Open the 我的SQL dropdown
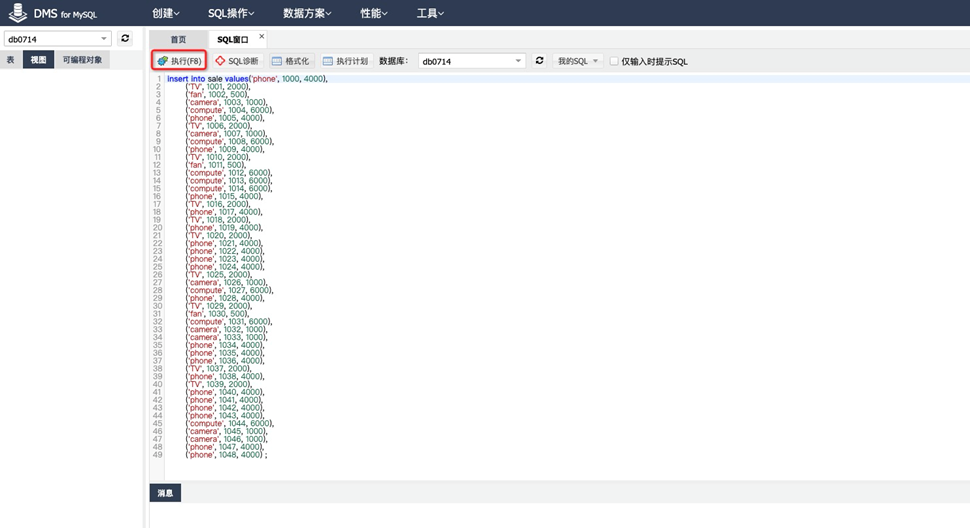Image resolution: width=970 pixels, height=528 pixels. pyautogui.click(x=578, y=61)
